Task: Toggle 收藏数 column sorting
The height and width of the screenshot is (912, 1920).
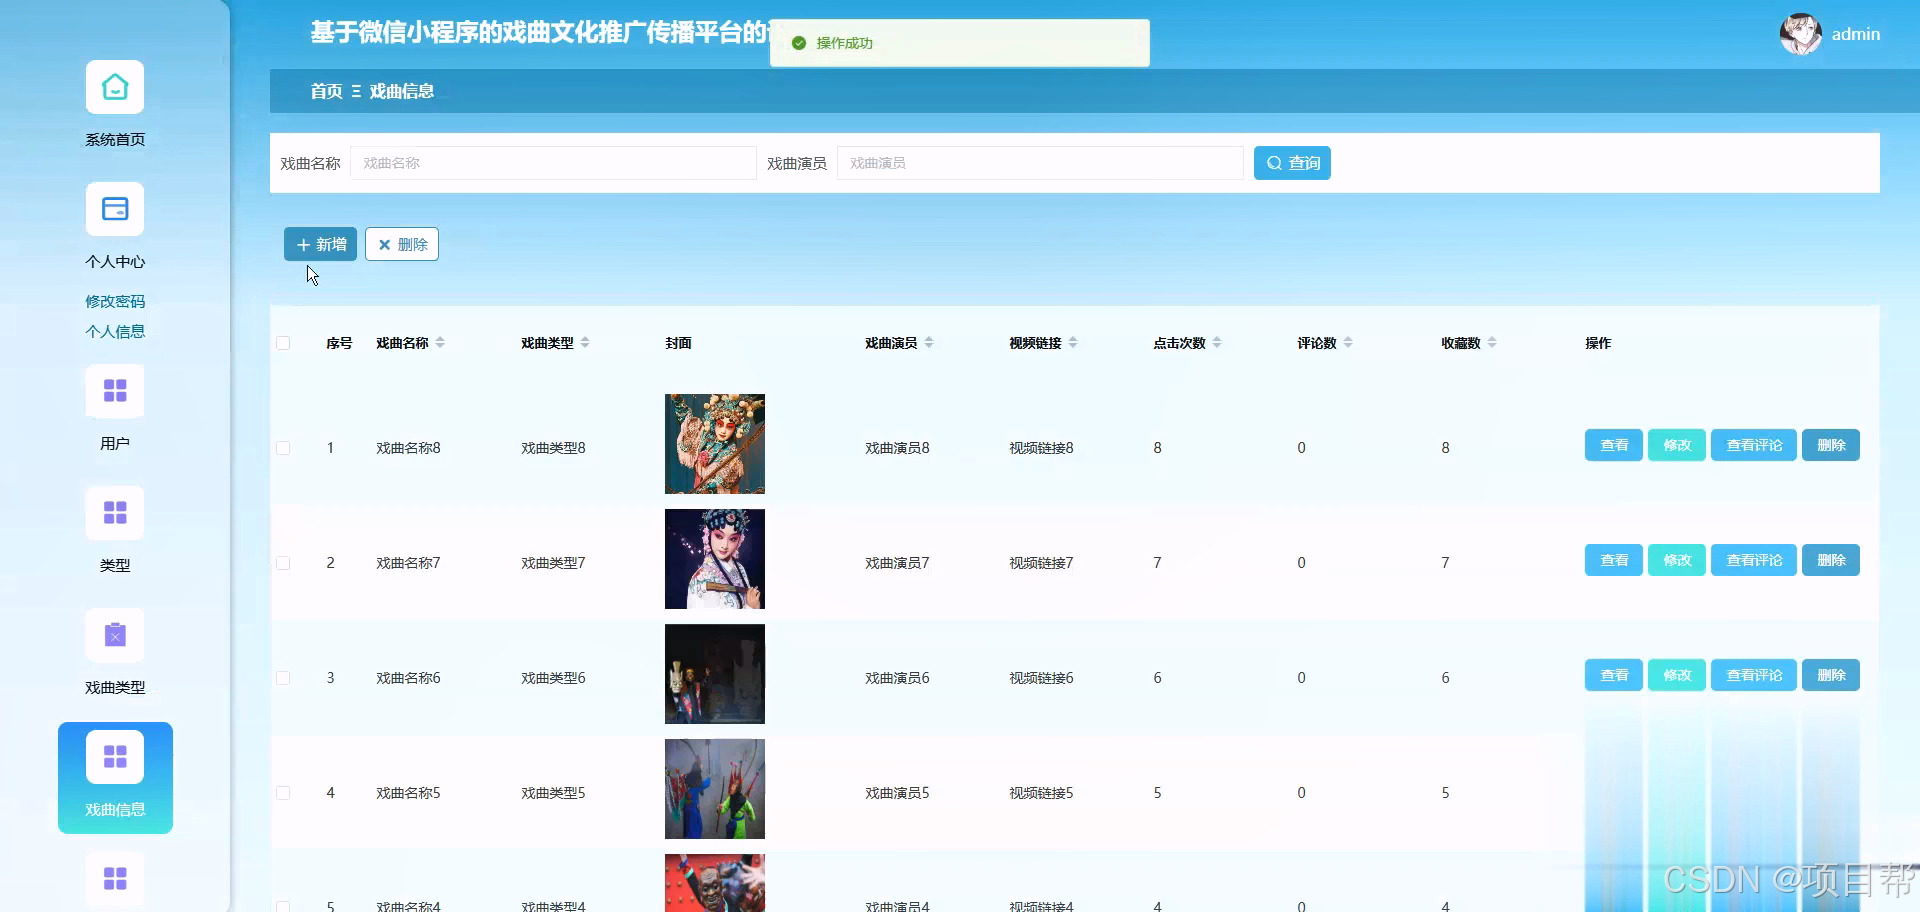Action: click(1494, 341)
